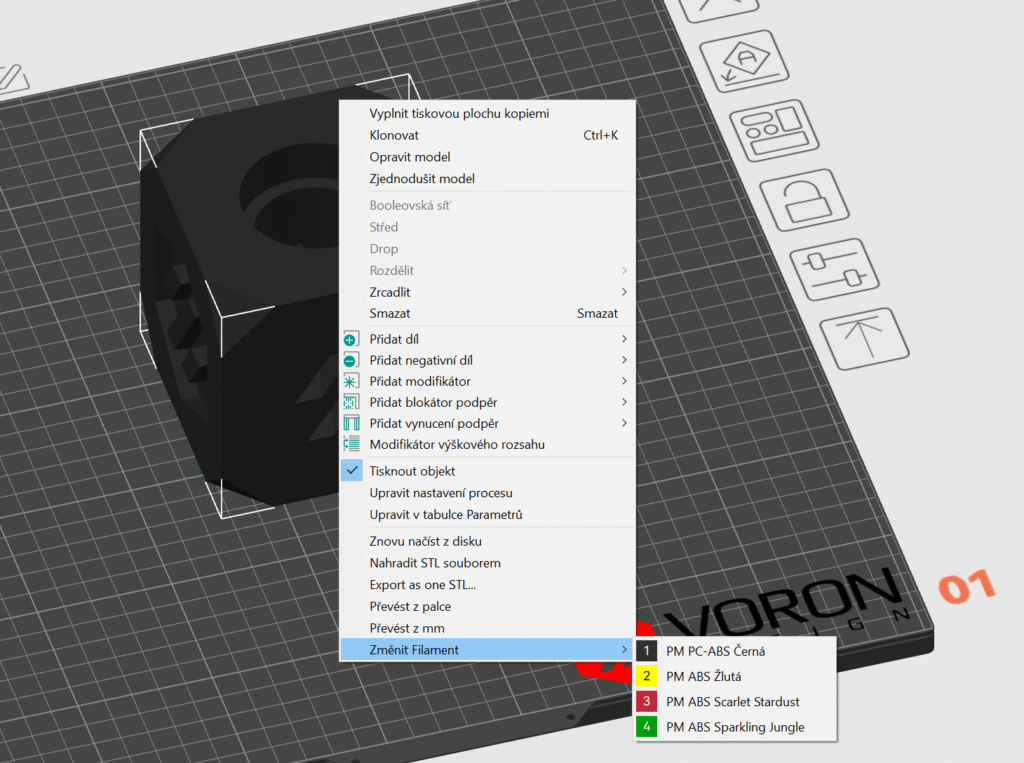
Task: Click the Modifikátor výškového rozsahu icon
Action: point(351,444)
